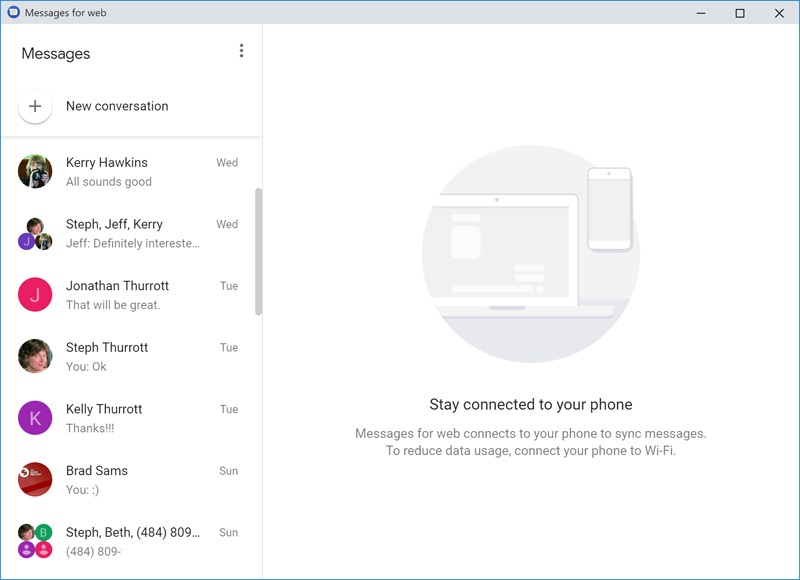
Task: Open the Kerry Hawkins name entry
Action: click(x=107, y=162)
